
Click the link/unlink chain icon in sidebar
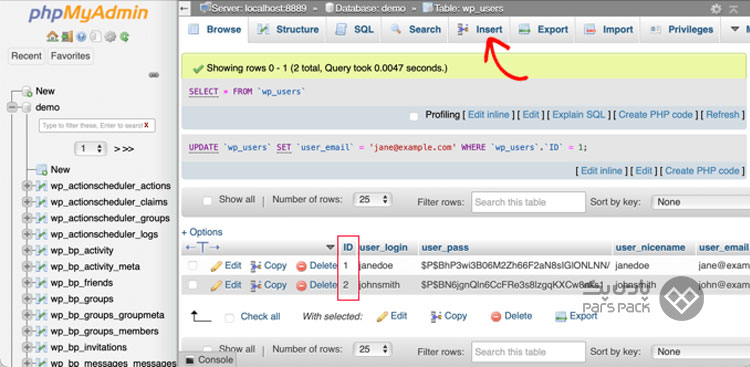[154, 75]
